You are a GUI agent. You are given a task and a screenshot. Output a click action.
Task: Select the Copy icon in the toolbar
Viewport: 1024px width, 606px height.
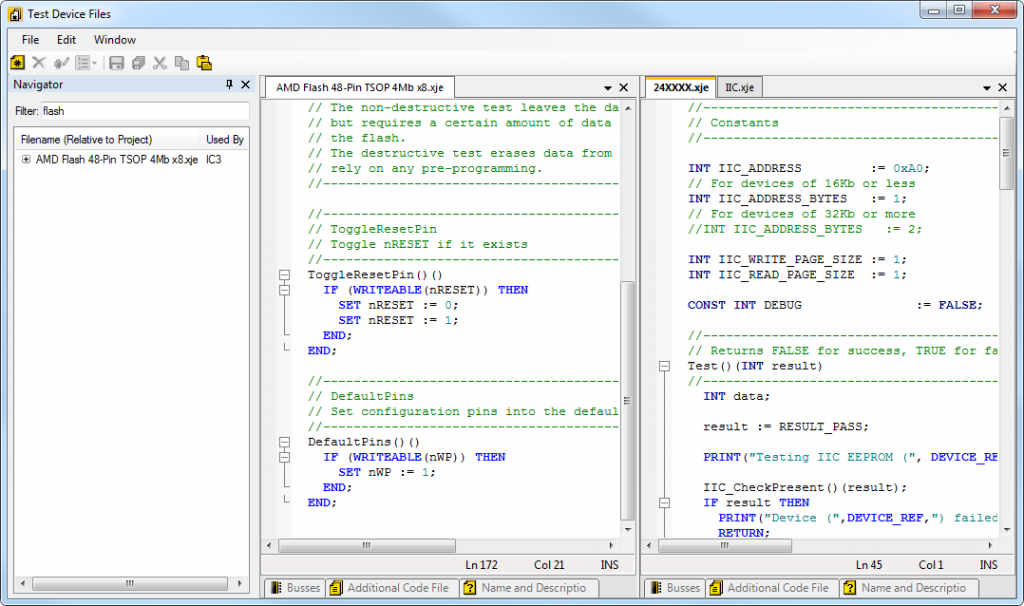point(180,62)
